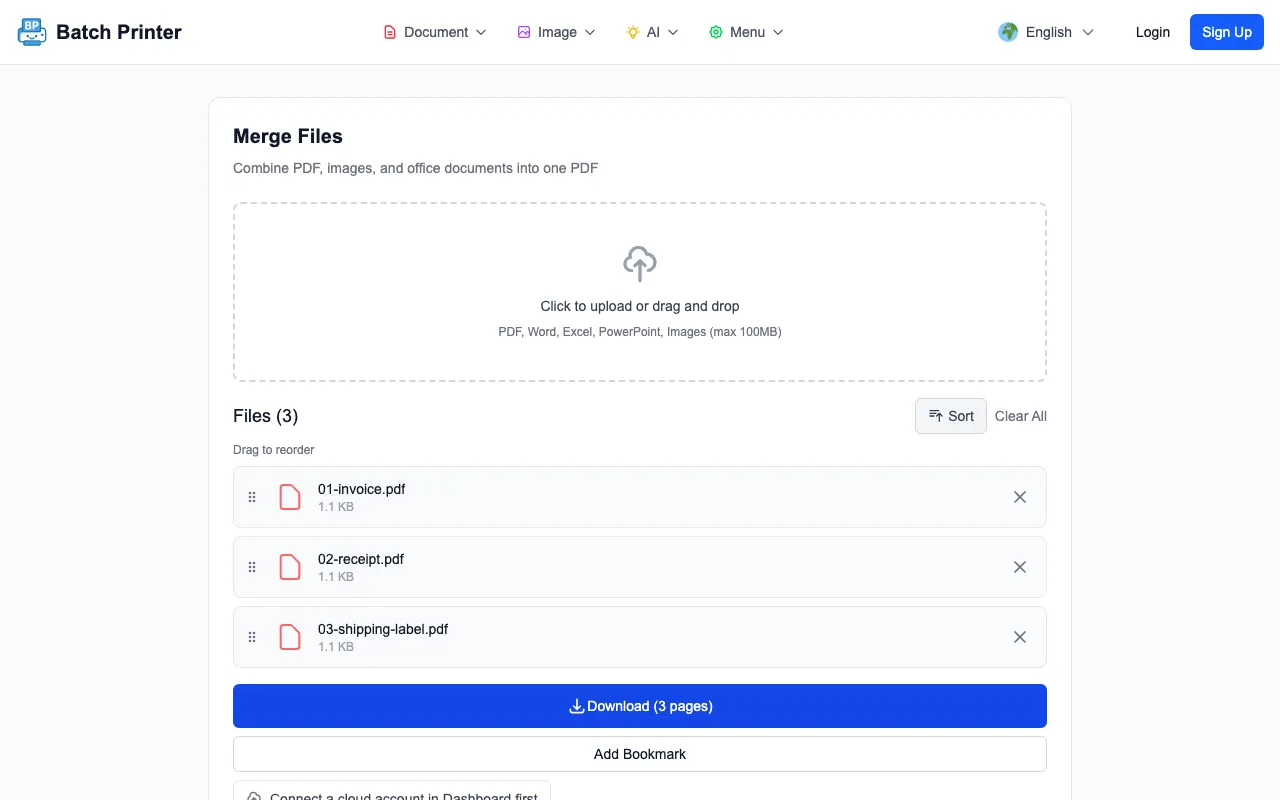
Task: Remove 01-invoice.pdf with its X icon
Action: point(1020,497)
